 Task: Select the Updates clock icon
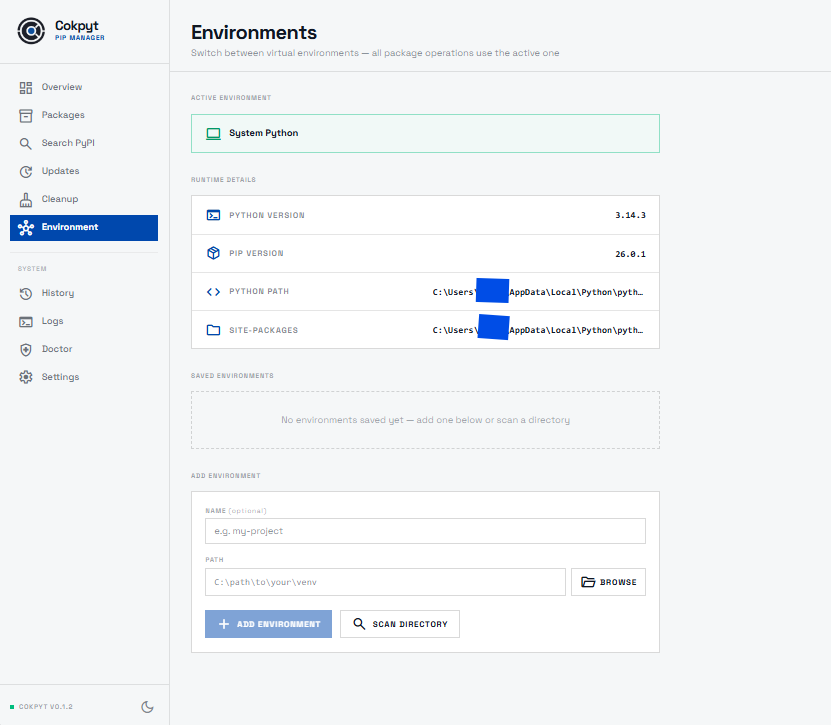[x=26, y=171]
